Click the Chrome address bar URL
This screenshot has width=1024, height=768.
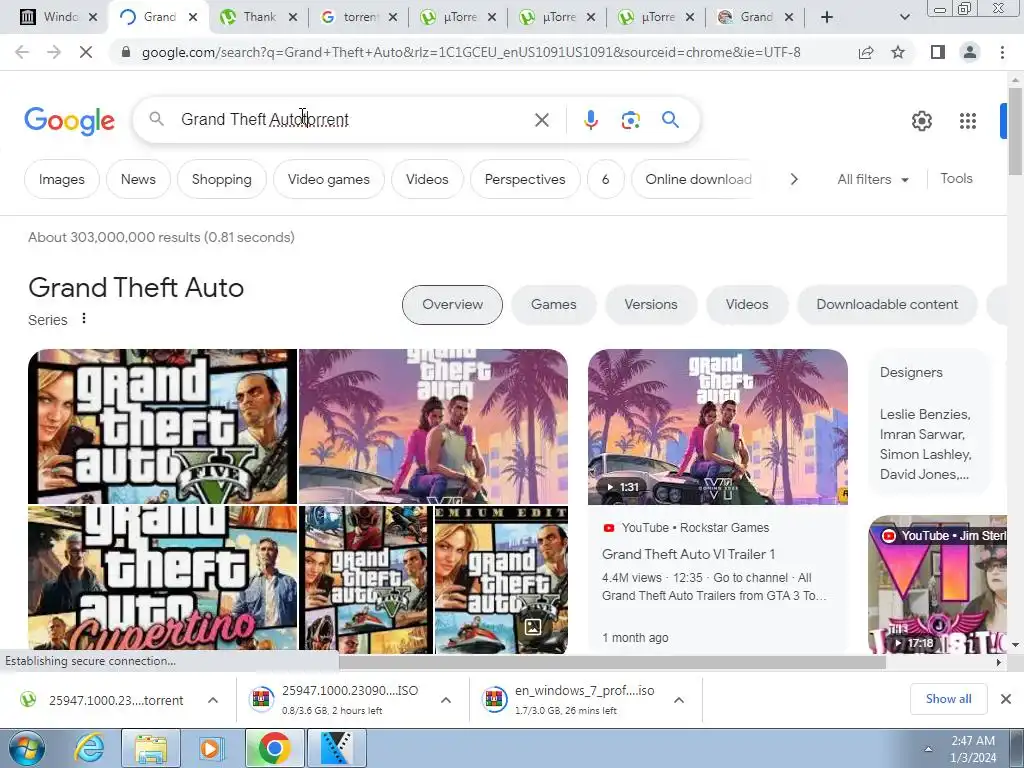pyautogui.click(x=471, y=52)
